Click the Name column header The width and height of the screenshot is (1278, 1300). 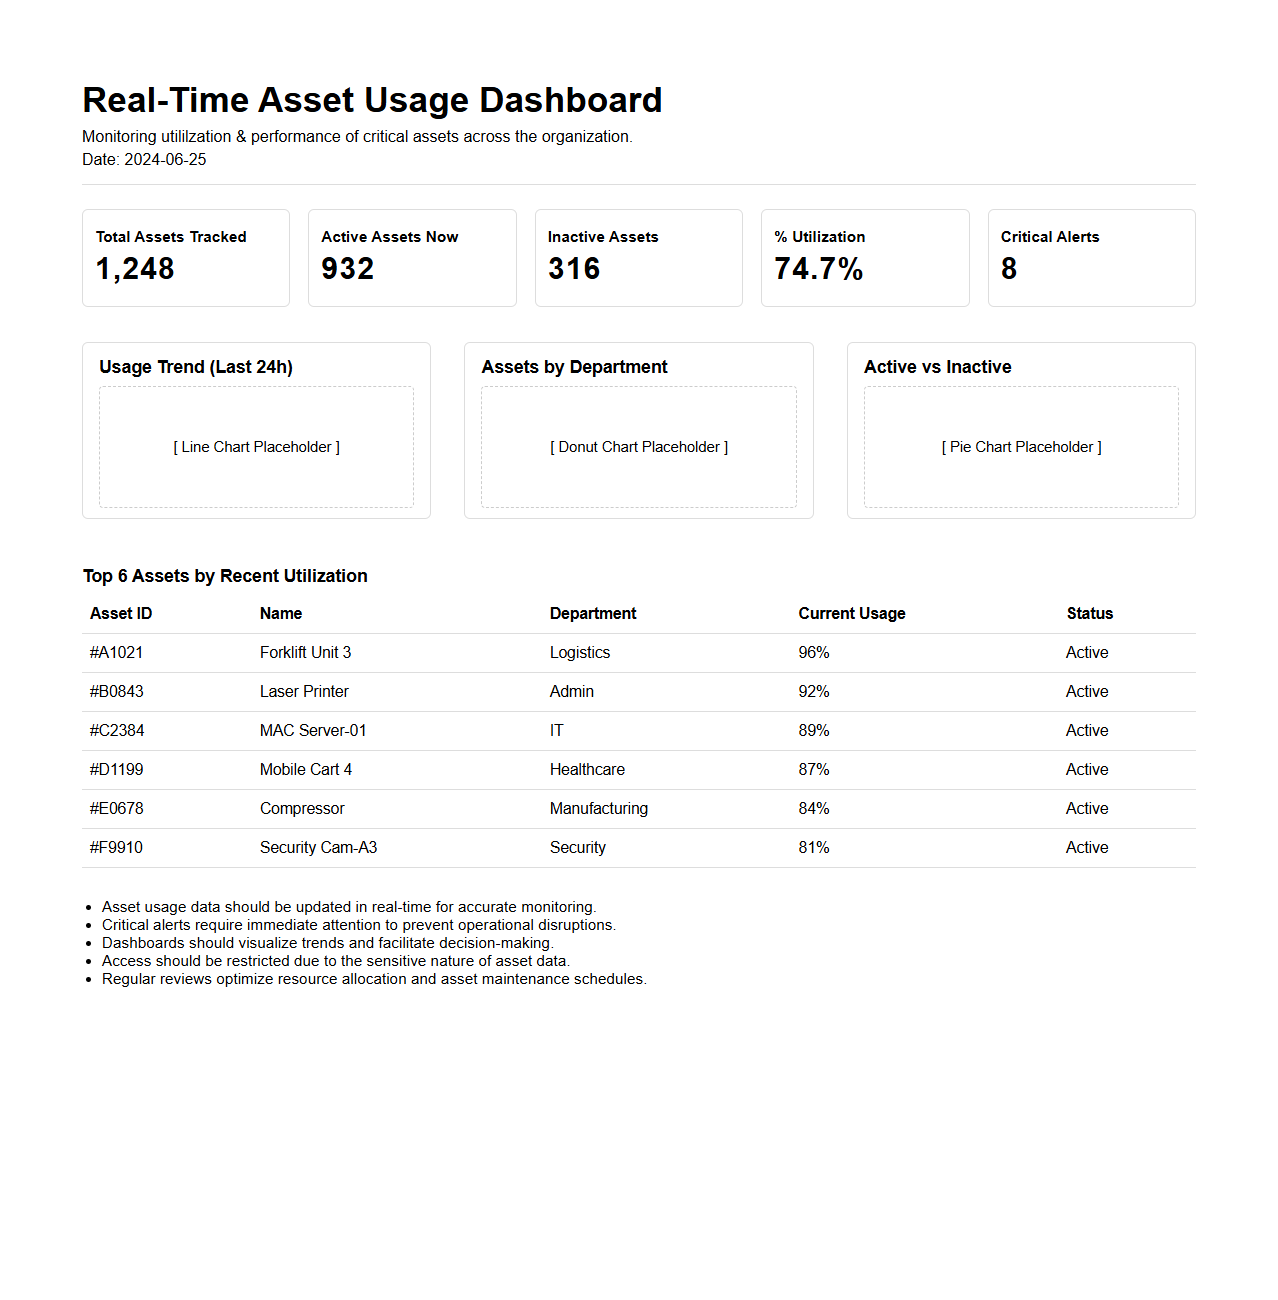click(x=281, y=614)
